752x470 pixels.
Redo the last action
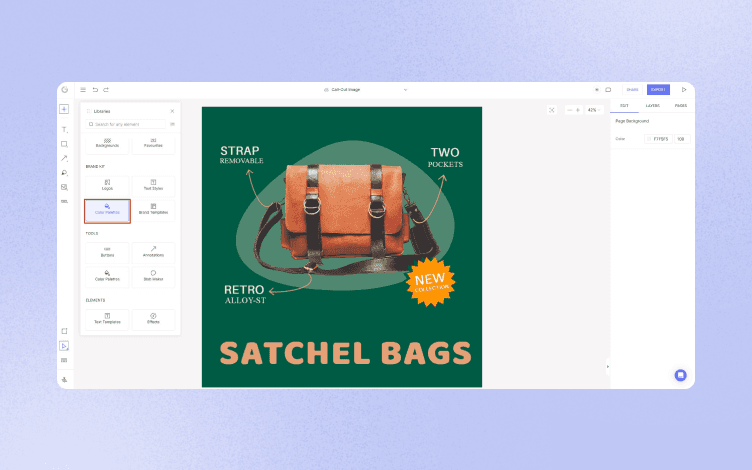click(x=106, y=90)
